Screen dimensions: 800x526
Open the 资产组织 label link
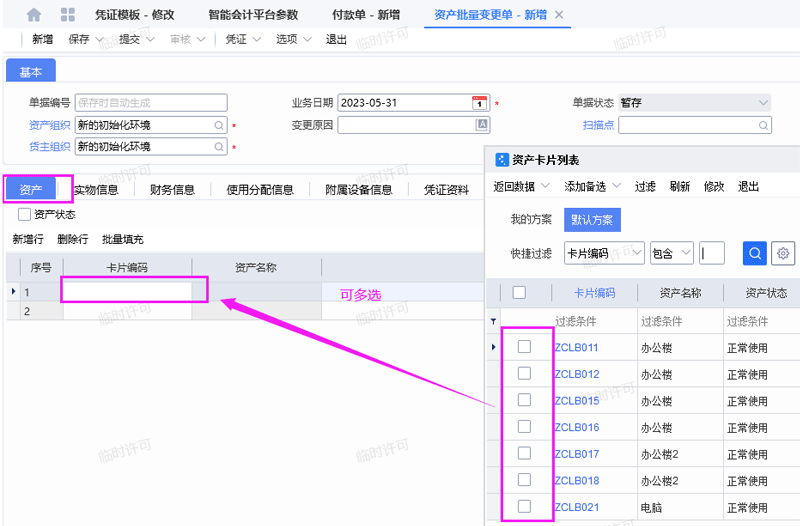49,125
